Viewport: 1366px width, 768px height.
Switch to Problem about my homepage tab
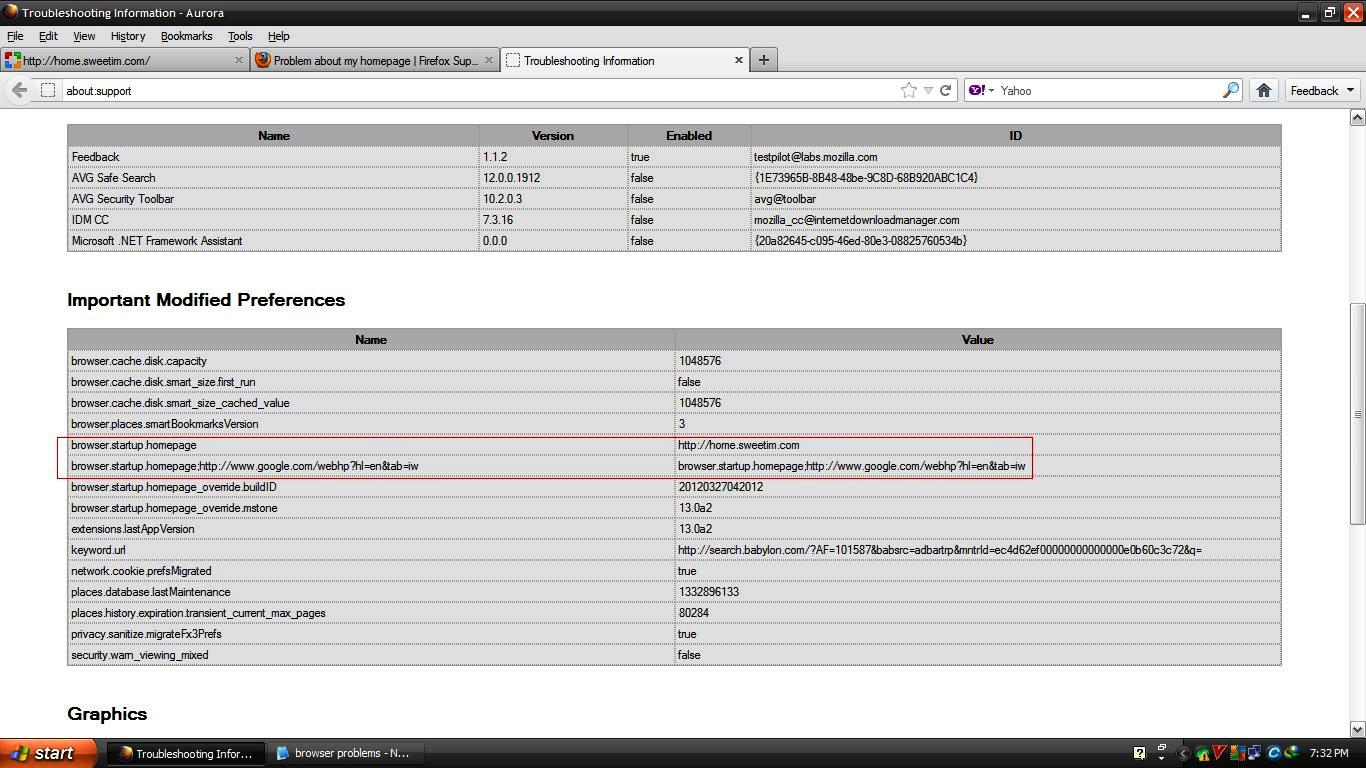pyautogui.click(x=374, y=60)
